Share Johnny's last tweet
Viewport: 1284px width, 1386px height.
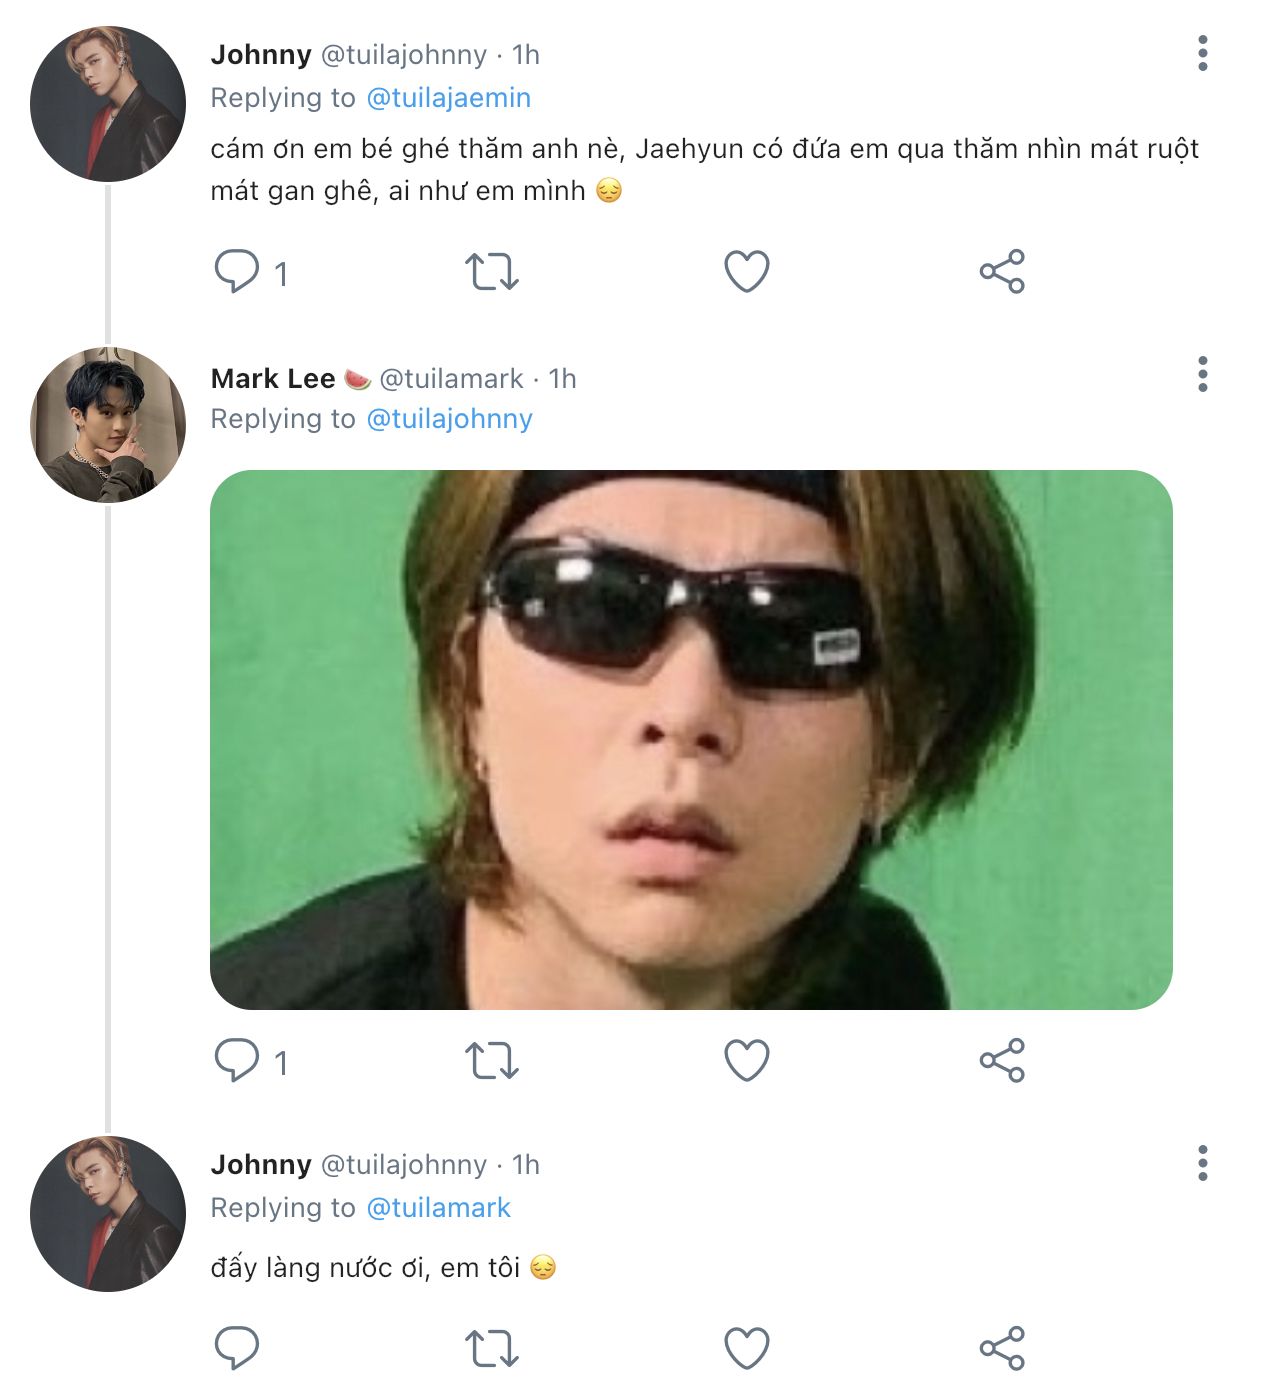tap(1002, 1348)
